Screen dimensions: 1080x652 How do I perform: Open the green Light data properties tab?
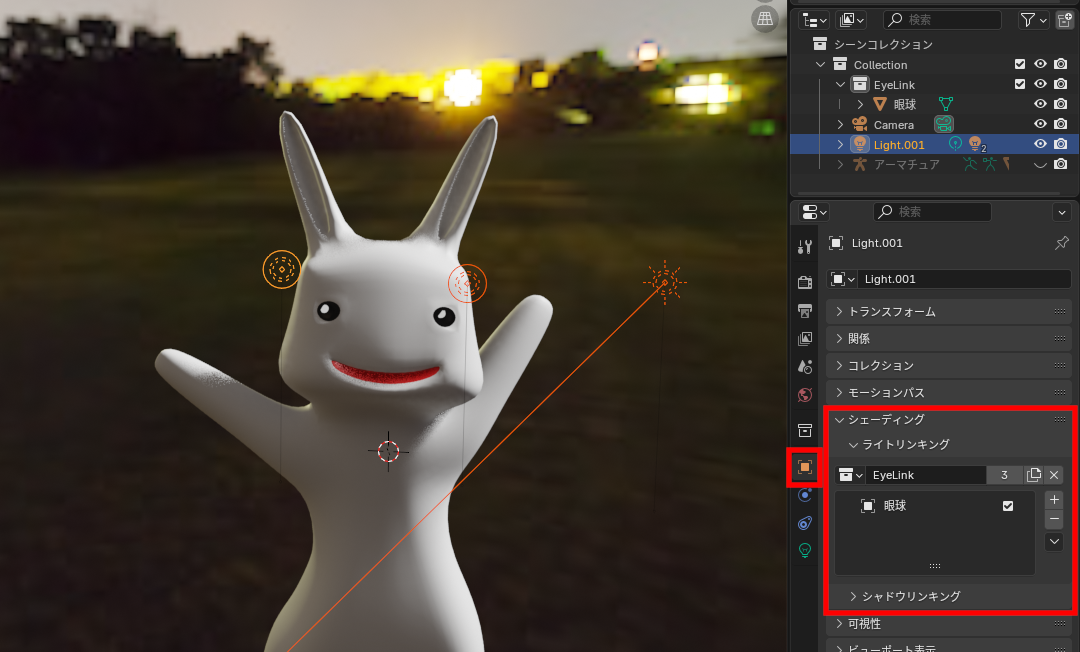click(804, 550)
